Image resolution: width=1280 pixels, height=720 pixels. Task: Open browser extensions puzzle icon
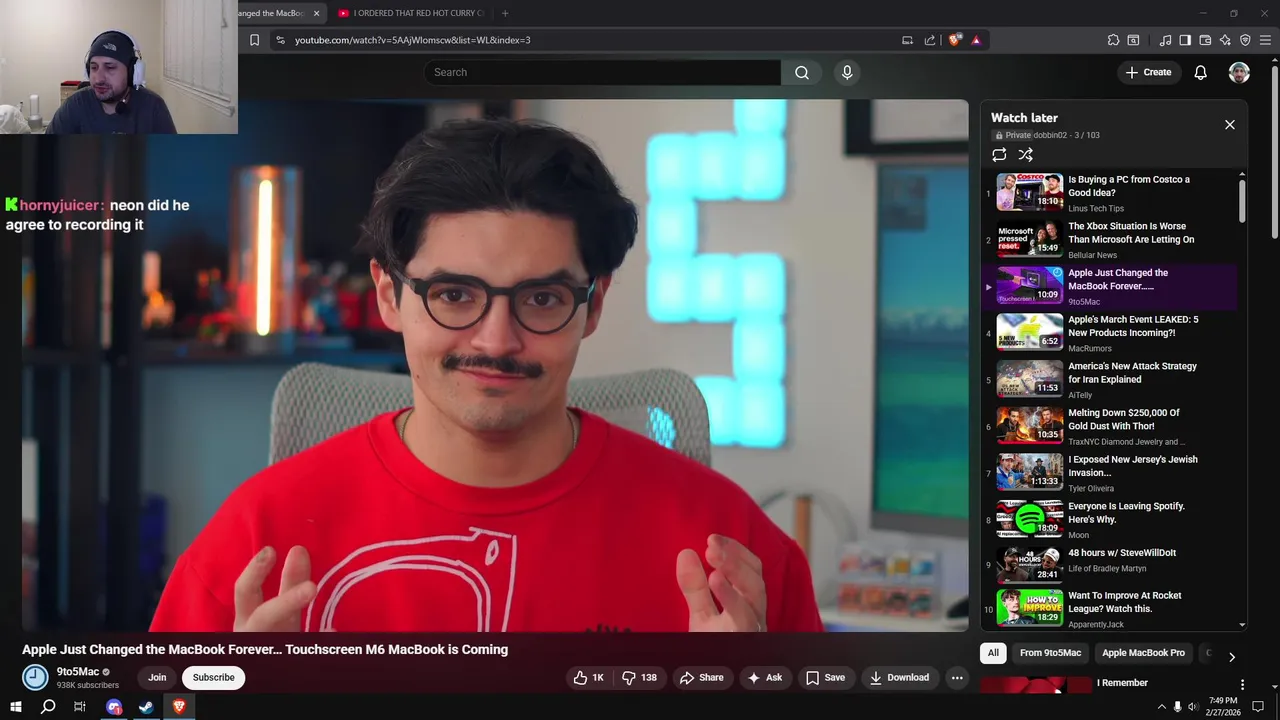[1113, 40]
